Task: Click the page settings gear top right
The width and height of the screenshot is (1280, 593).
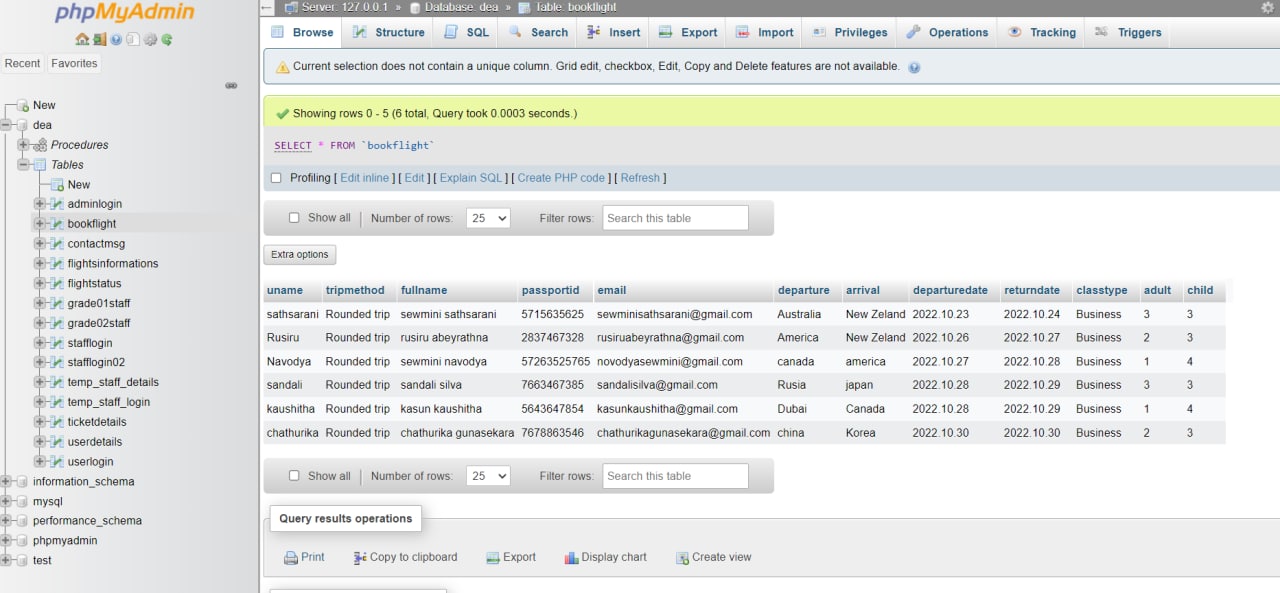Action: pos(1267,7)
